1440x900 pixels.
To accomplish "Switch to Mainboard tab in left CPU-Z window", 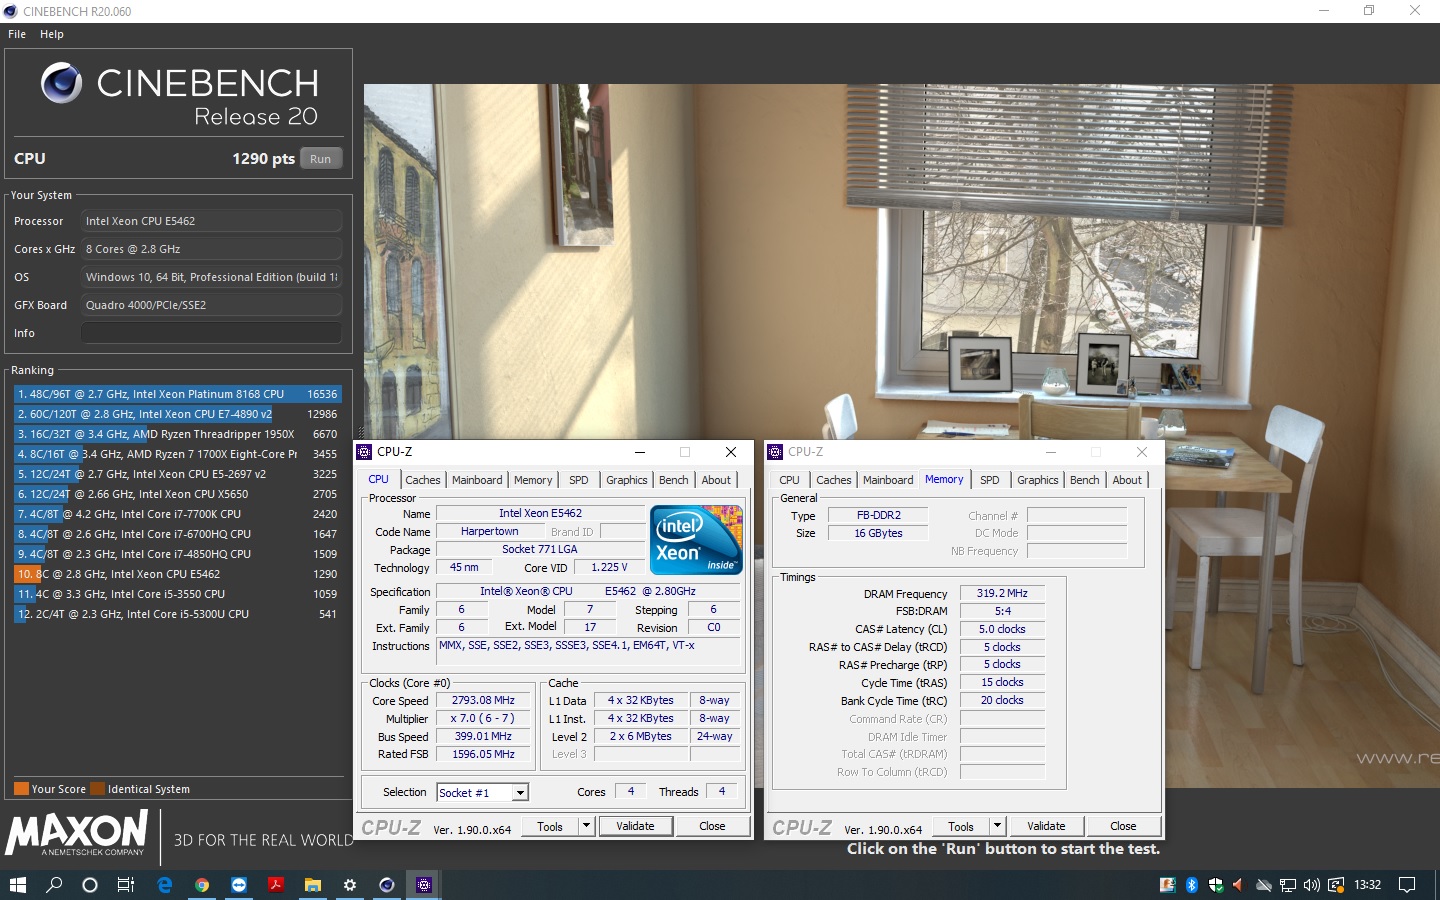I will click(477, 480).
